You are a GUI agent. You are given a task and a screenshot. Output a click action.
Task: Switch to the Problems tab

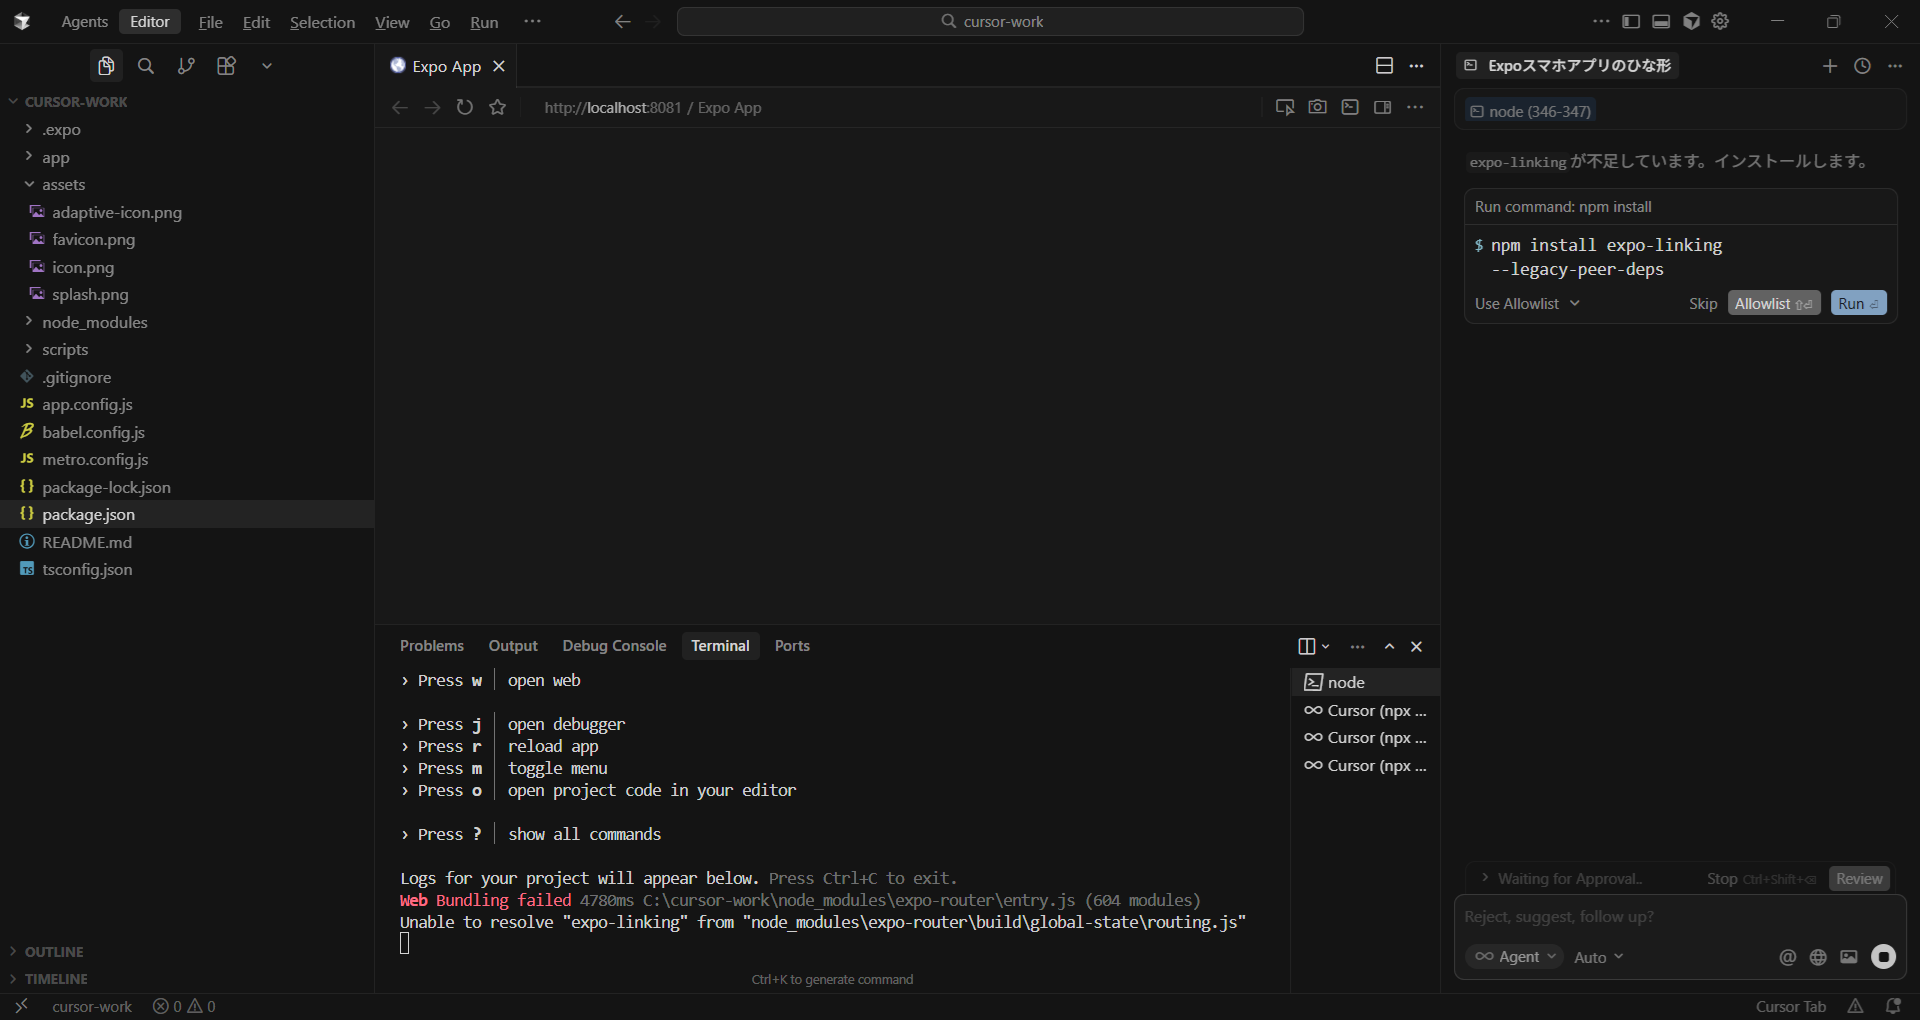coord(431,646)
